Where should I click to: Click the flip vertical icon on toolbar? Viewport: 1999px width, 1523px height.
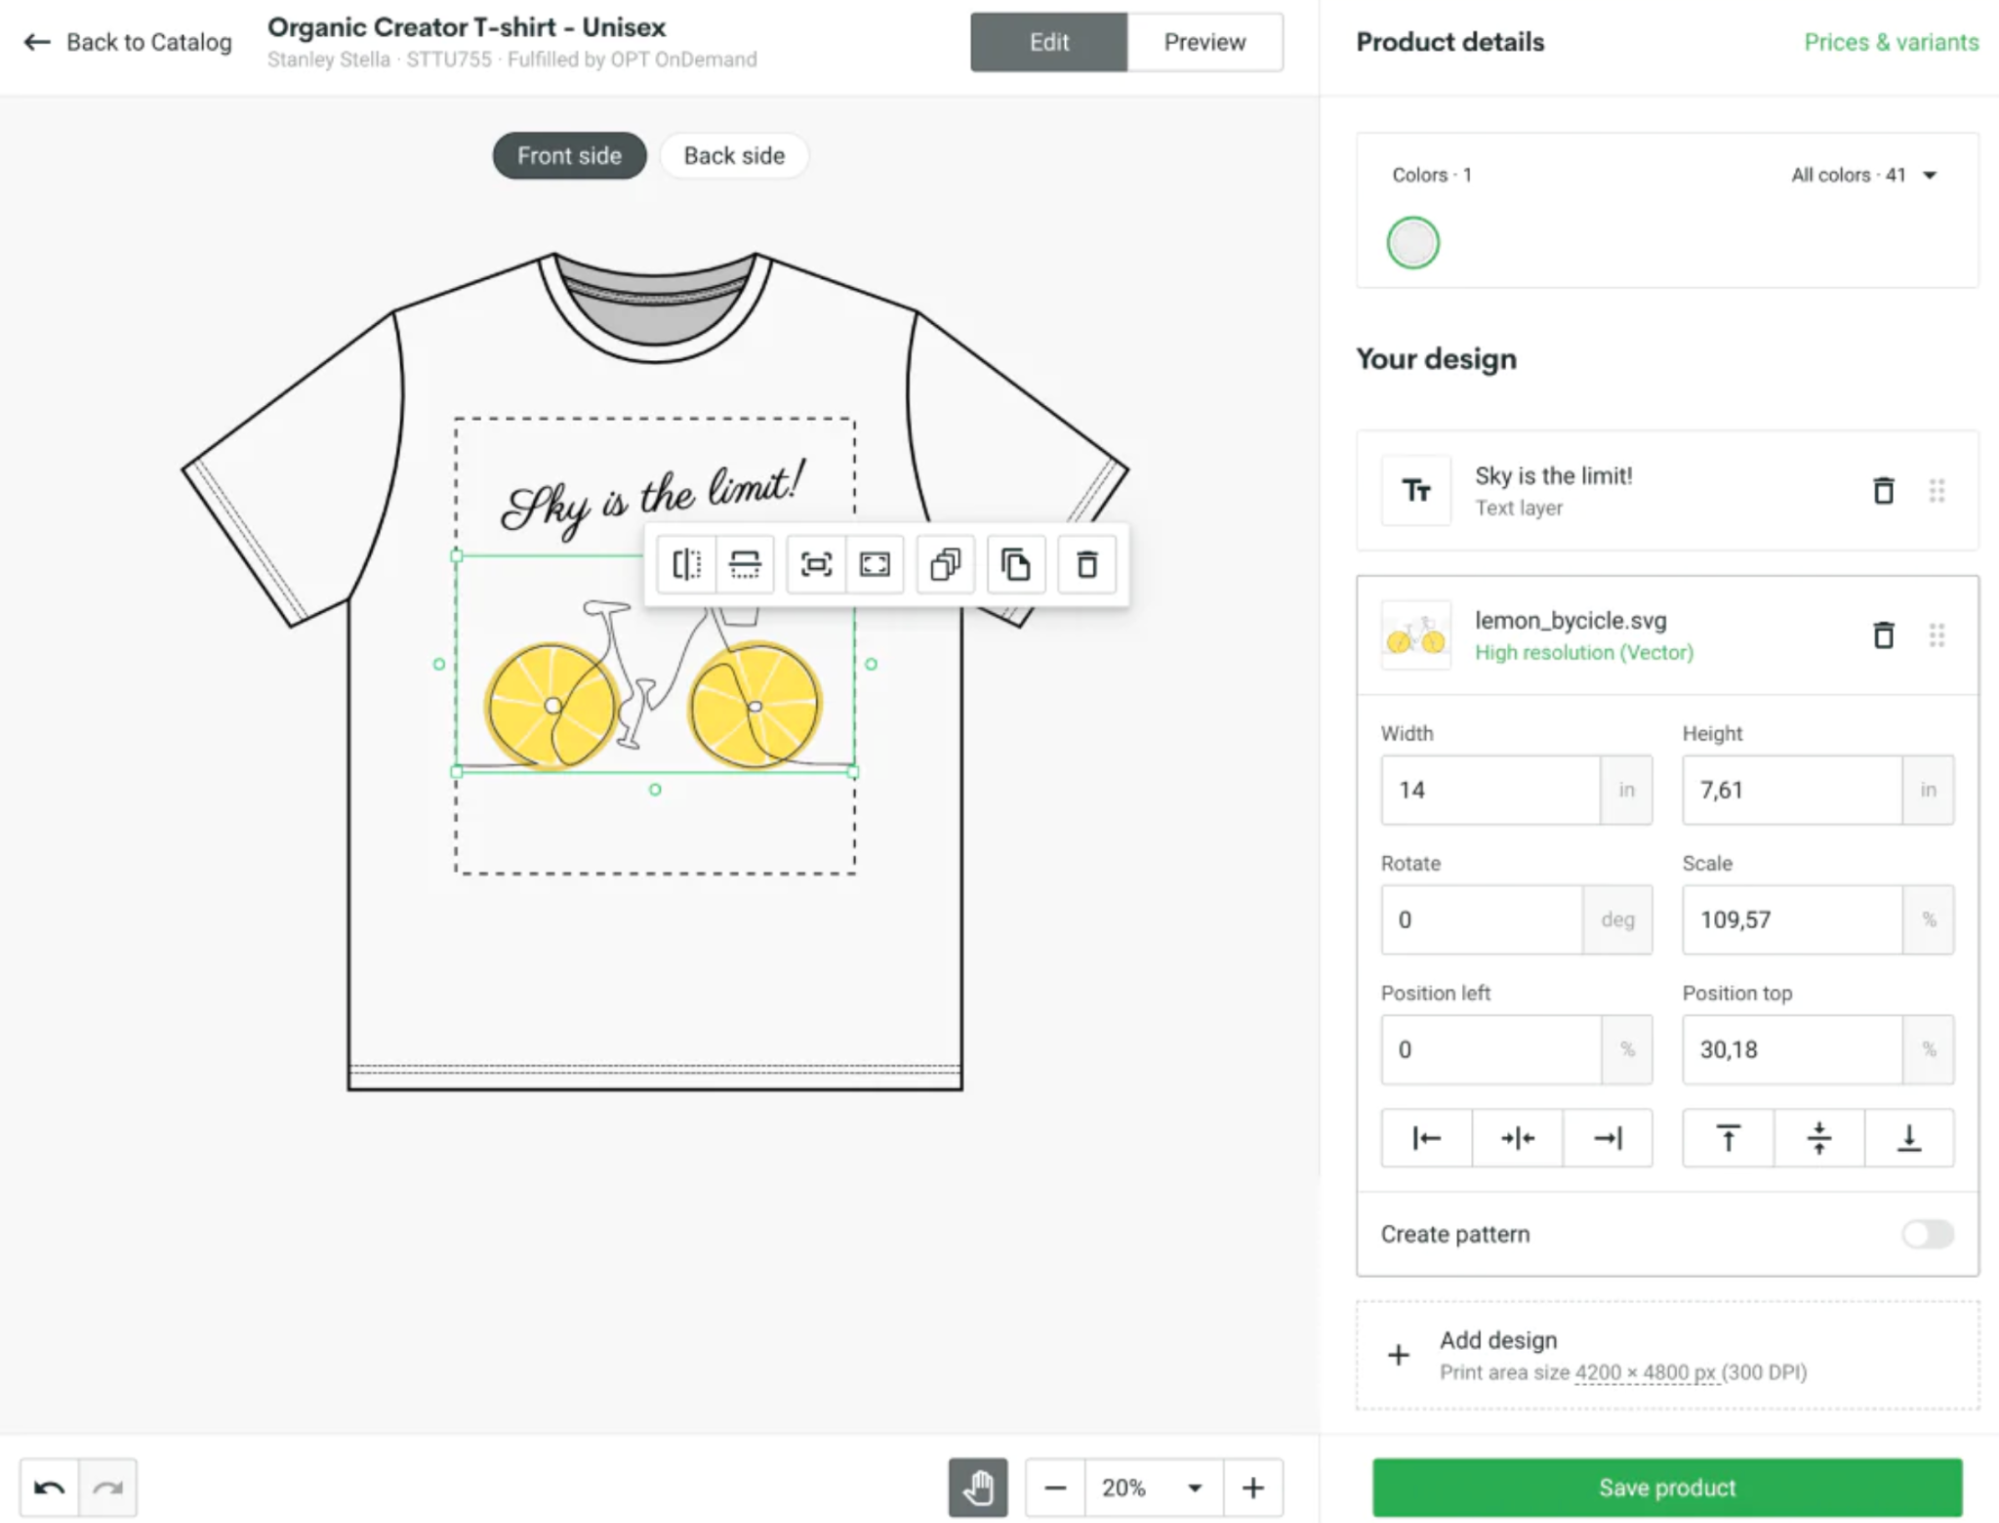point(745,563)
